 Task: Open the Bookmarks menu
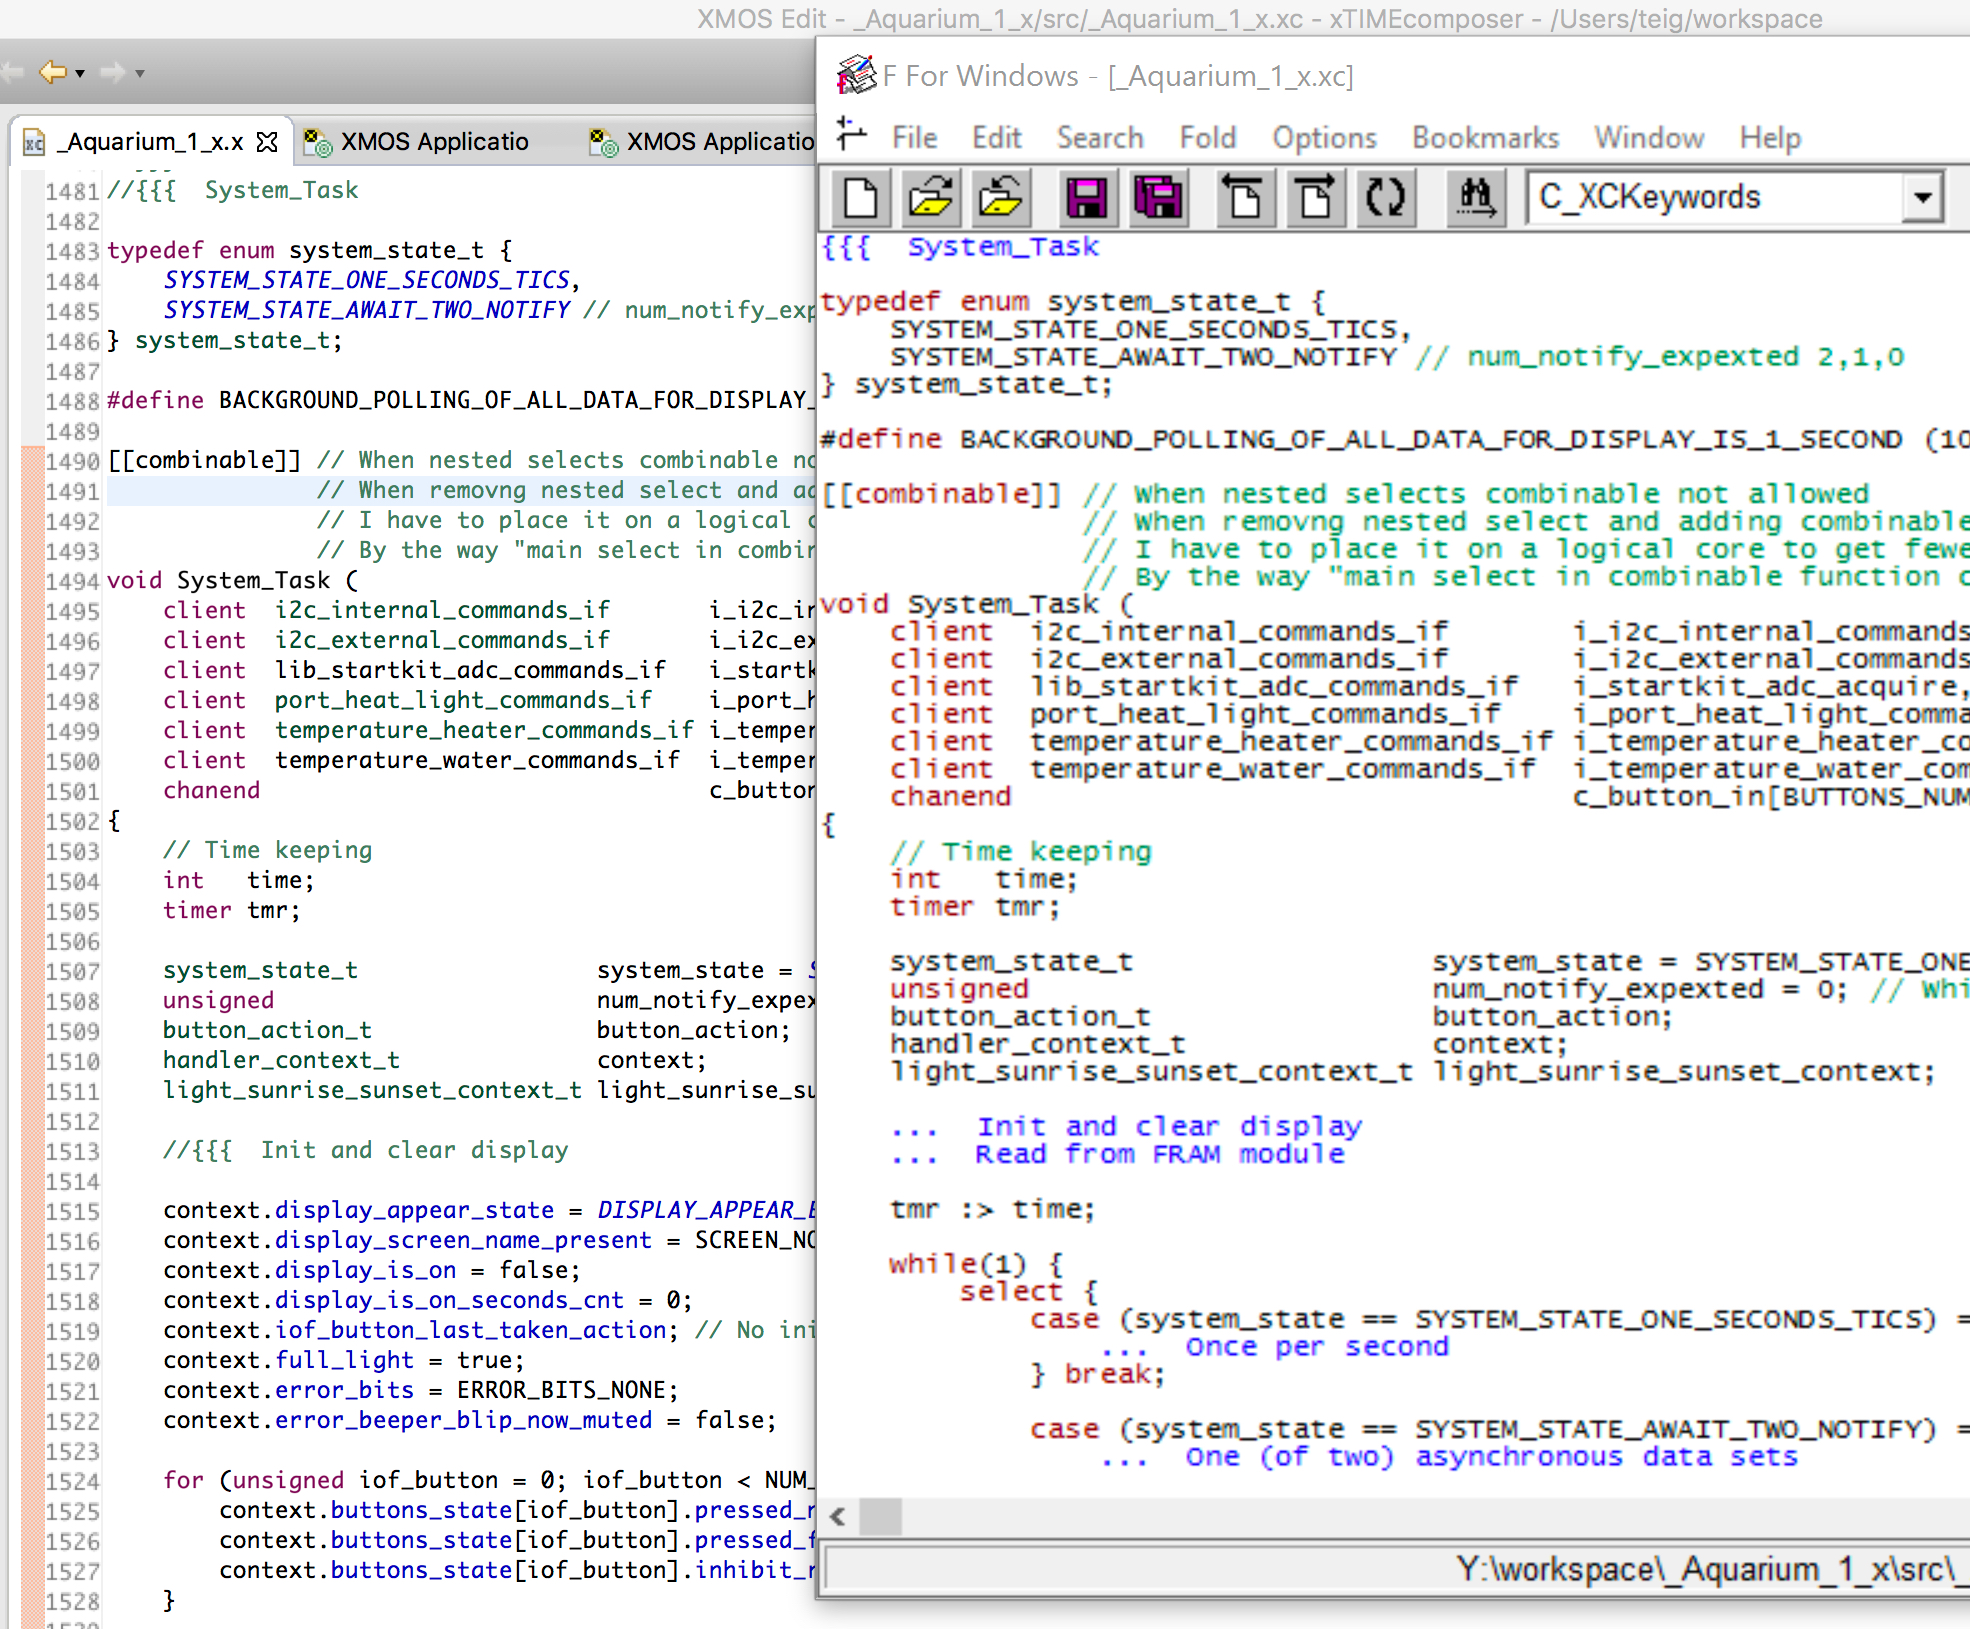tap(1485, 137)
